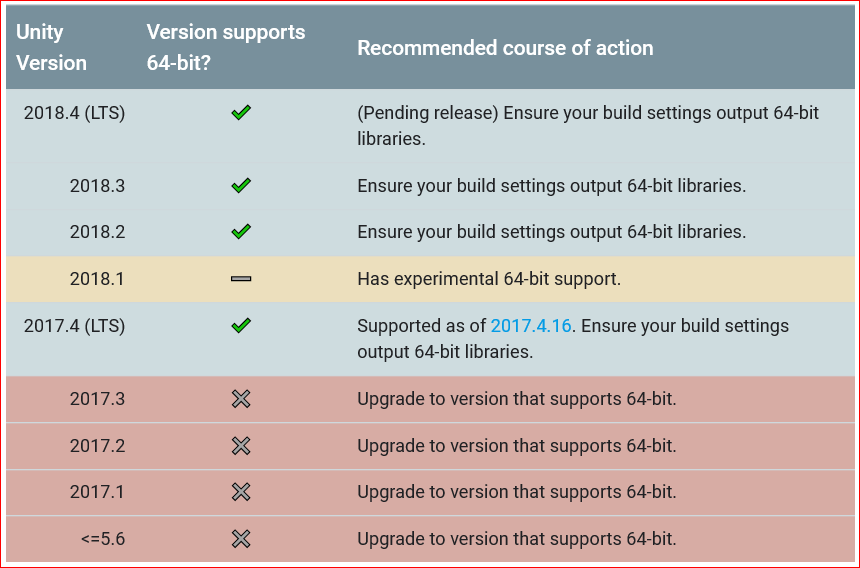Select the 2018.1 version cell
This screenshot has width=860, height=568.
click(x=97, y=279)
